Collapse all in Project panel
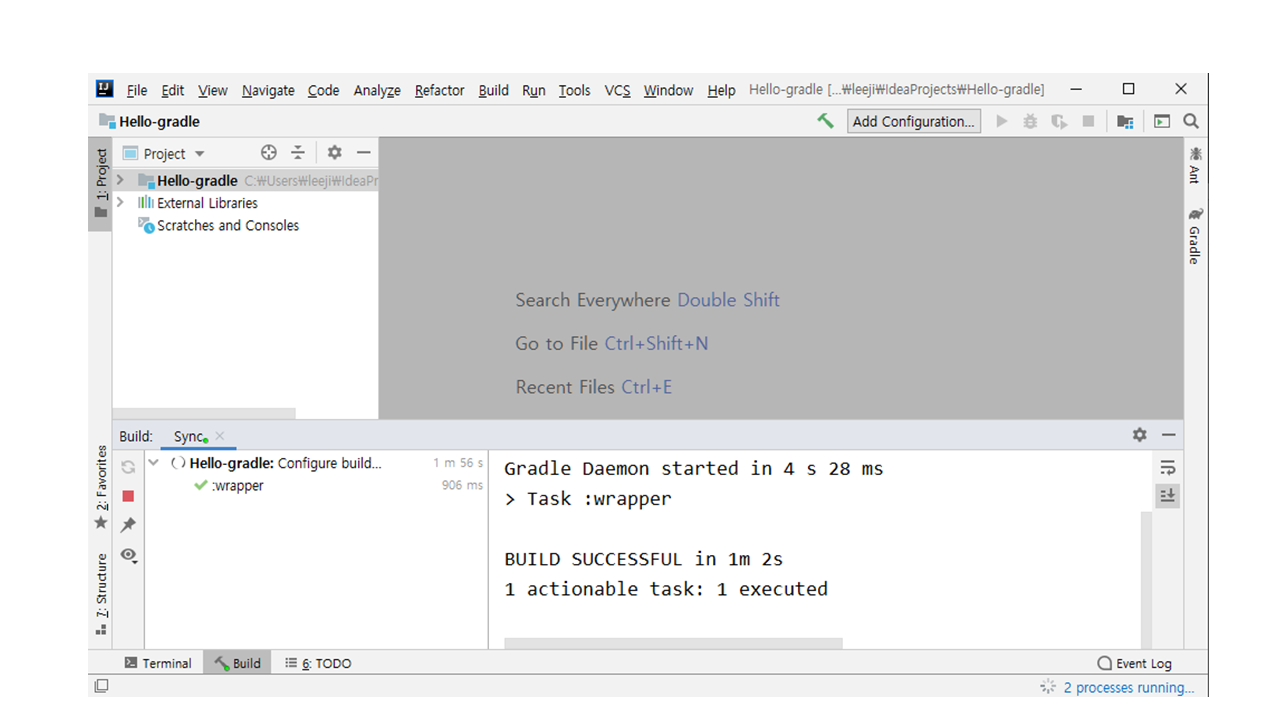Image resolution: width=1280 pixels, height=720 pixels. click(298, 153)
